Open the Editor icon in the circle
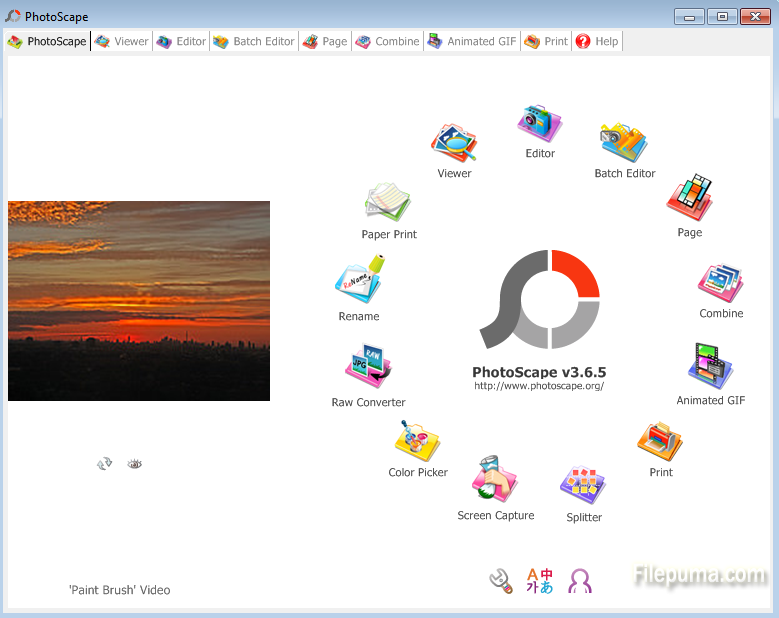The height and width of the screenshot is (618, 779). [540, 124]
